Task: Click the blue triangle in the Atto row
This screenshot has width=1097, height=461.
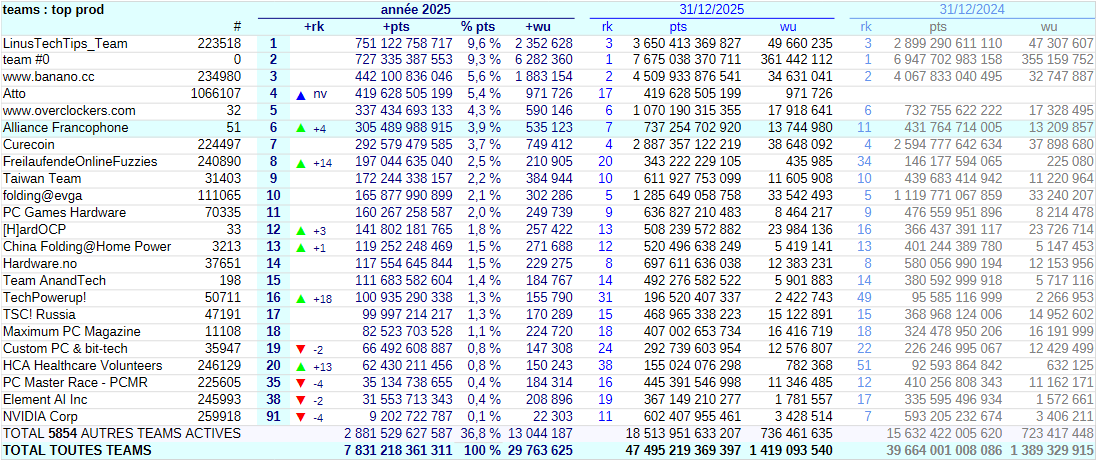Action: coord(301,94)
